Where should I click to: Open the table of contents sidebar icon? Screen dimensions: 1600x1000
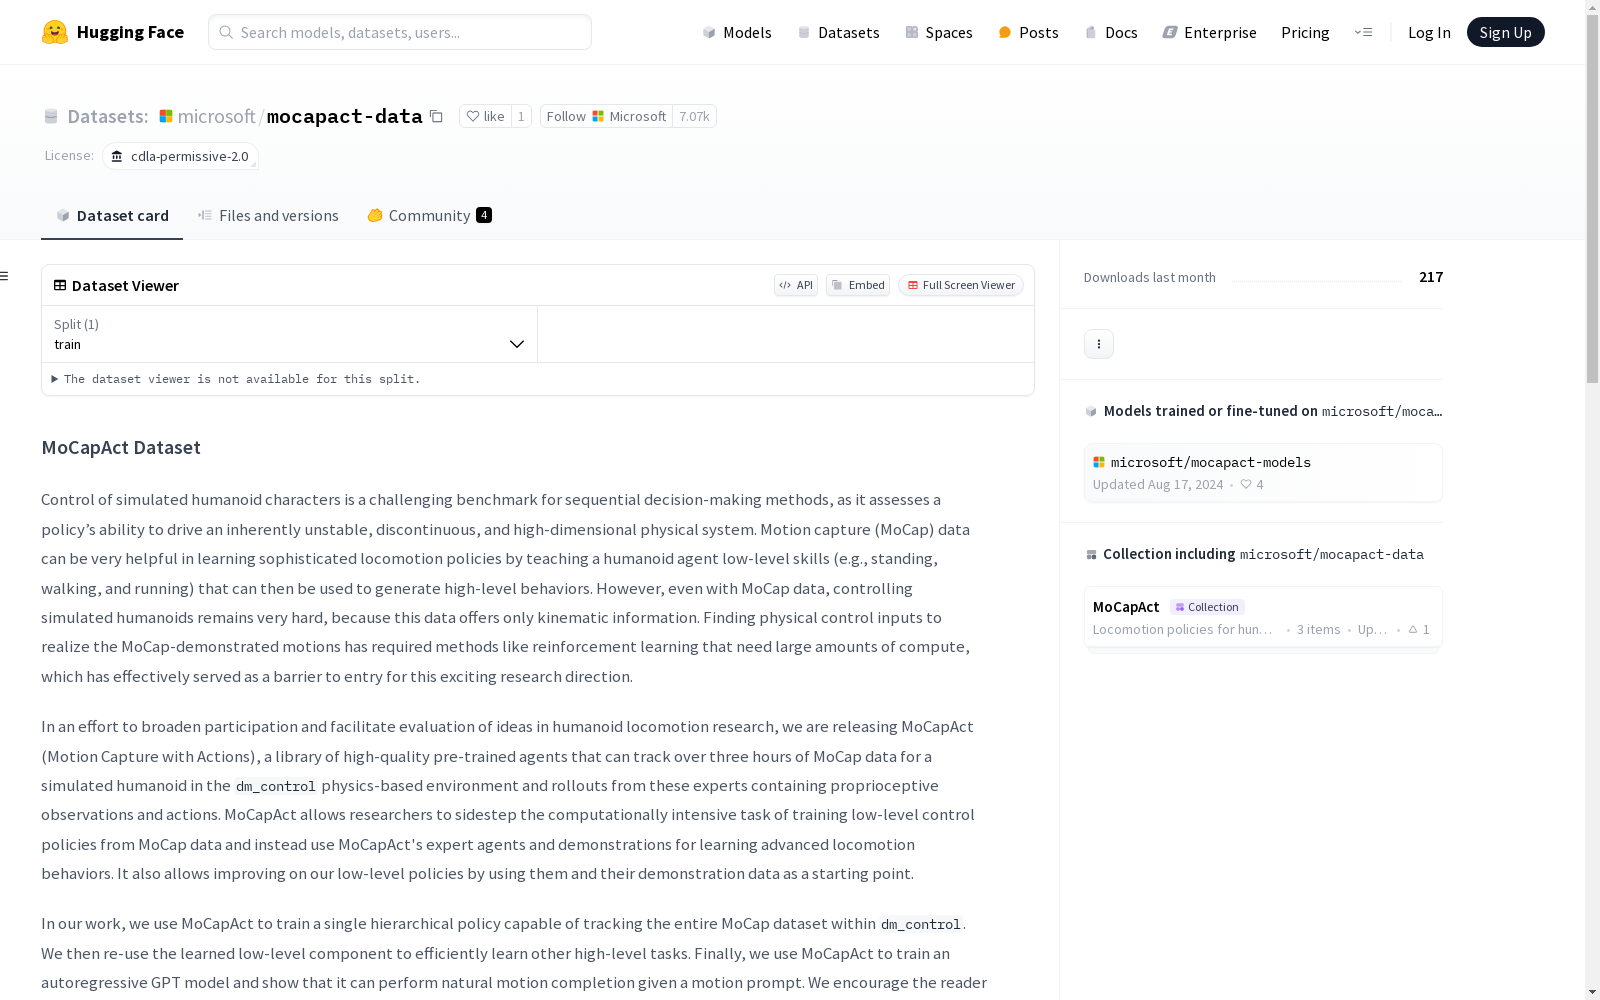pos(5,276)
